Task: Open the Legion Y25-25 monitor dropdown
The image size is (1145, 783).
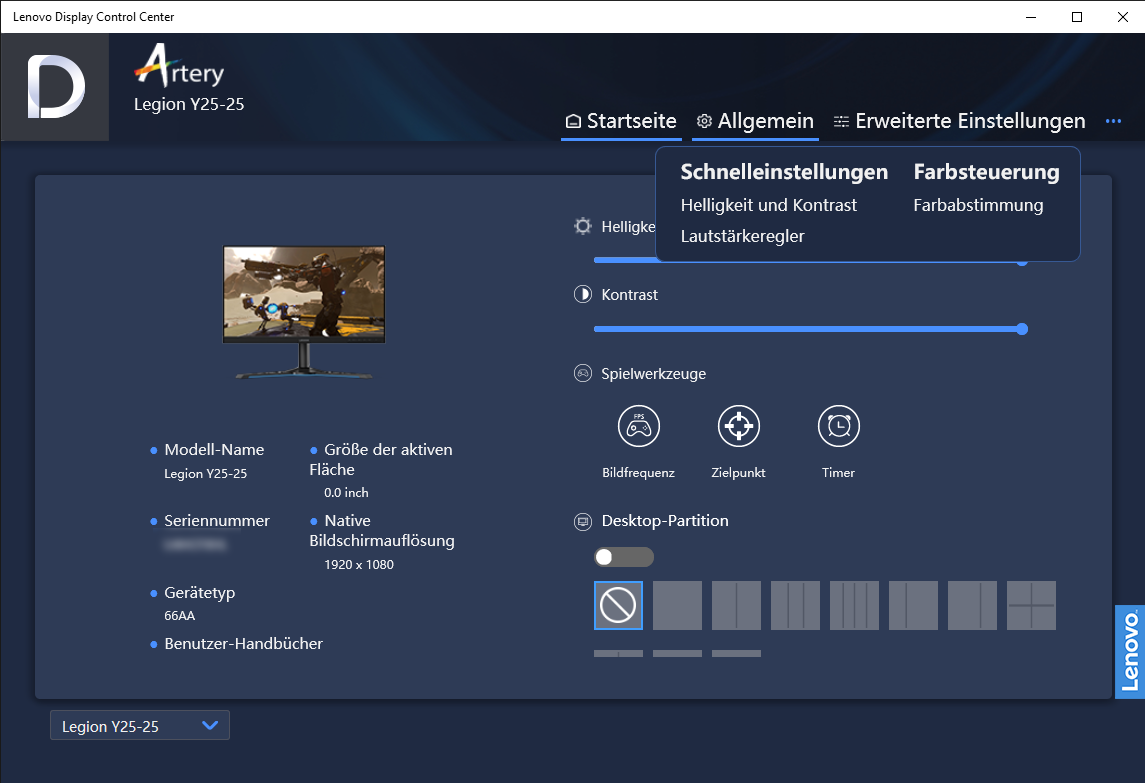Action: tap(139, 725)
